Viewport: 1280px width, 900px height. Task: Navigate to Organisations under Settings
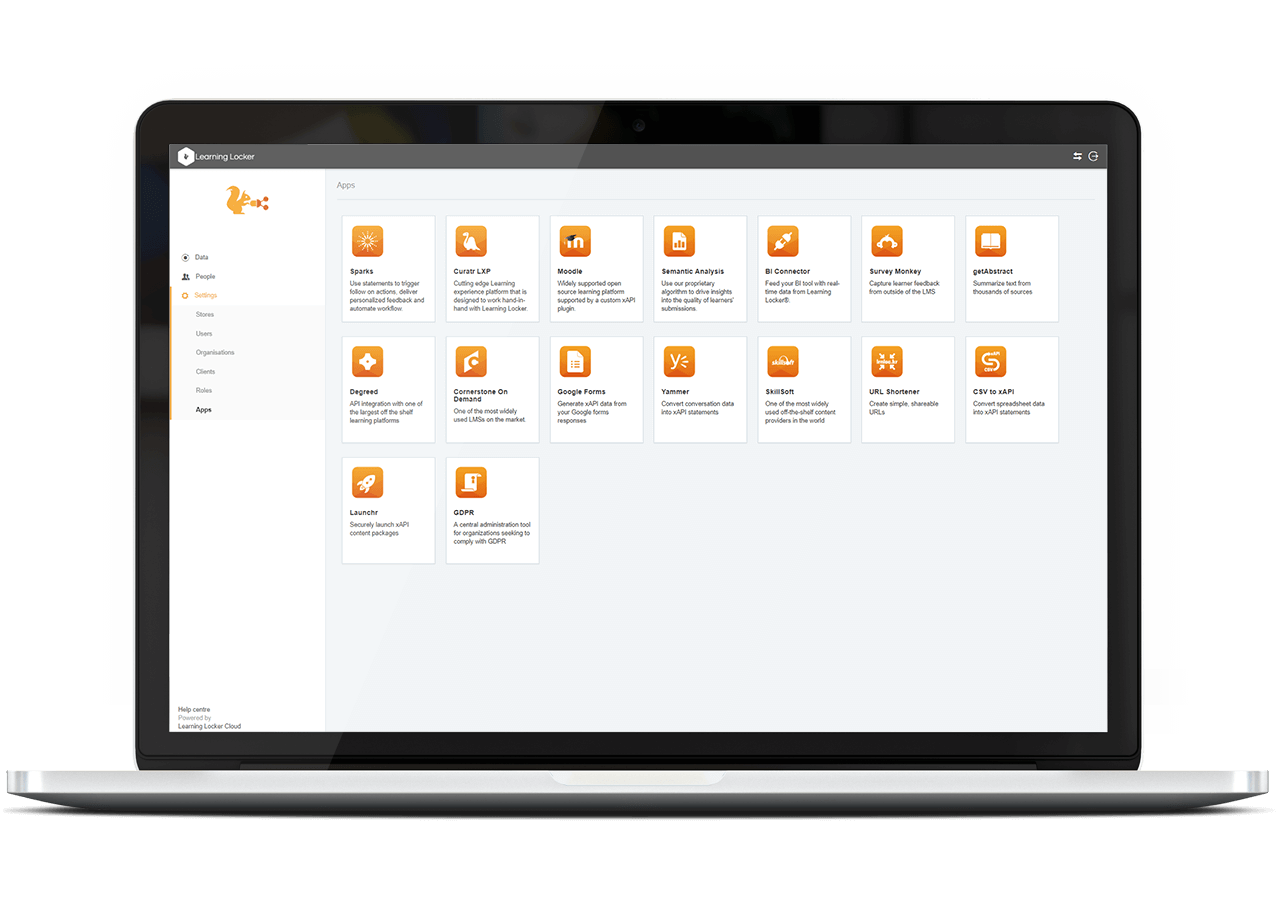click(215, 353)
